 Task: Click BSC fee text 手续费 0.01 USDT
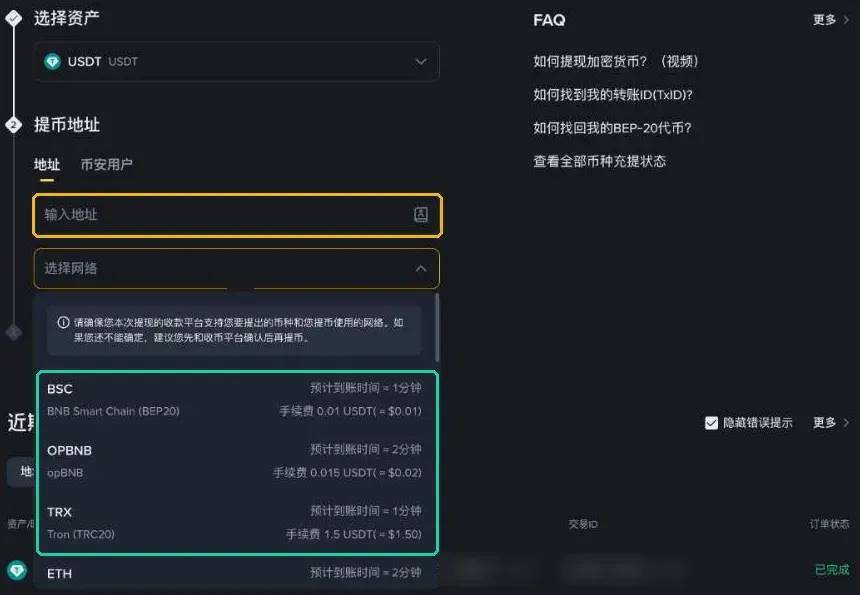coord(350,411)
